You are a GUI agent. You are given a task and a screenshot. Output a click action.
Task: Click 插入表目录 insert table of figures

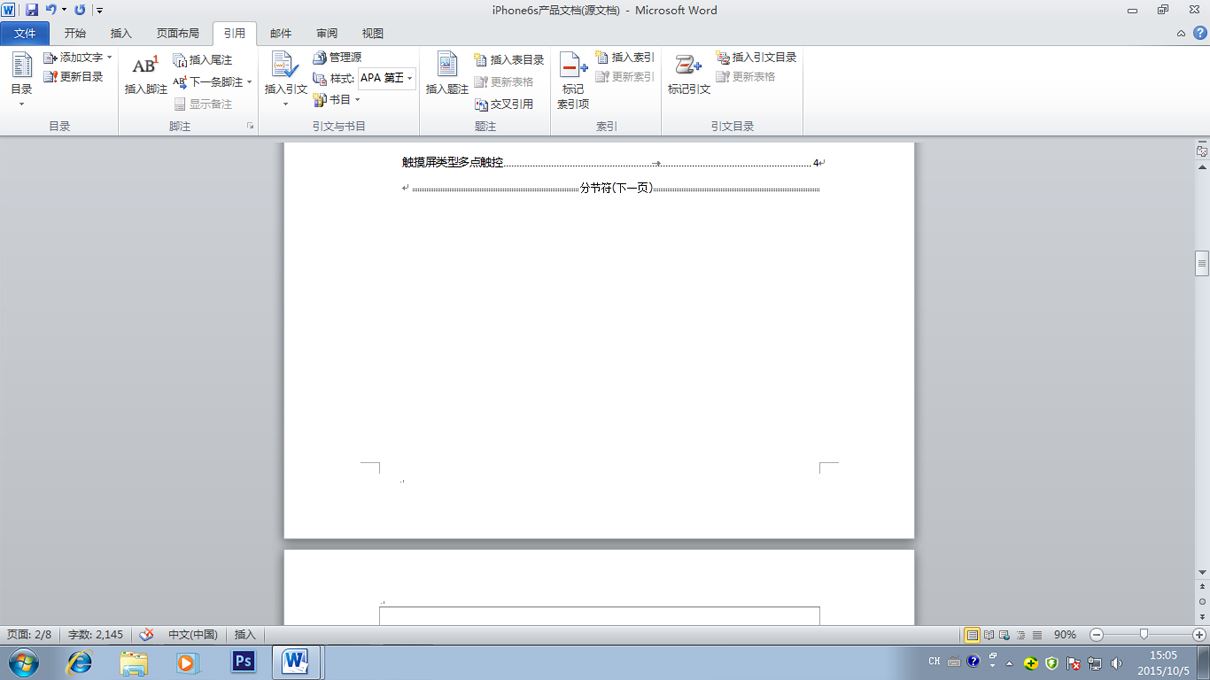[x=509, y=60]
